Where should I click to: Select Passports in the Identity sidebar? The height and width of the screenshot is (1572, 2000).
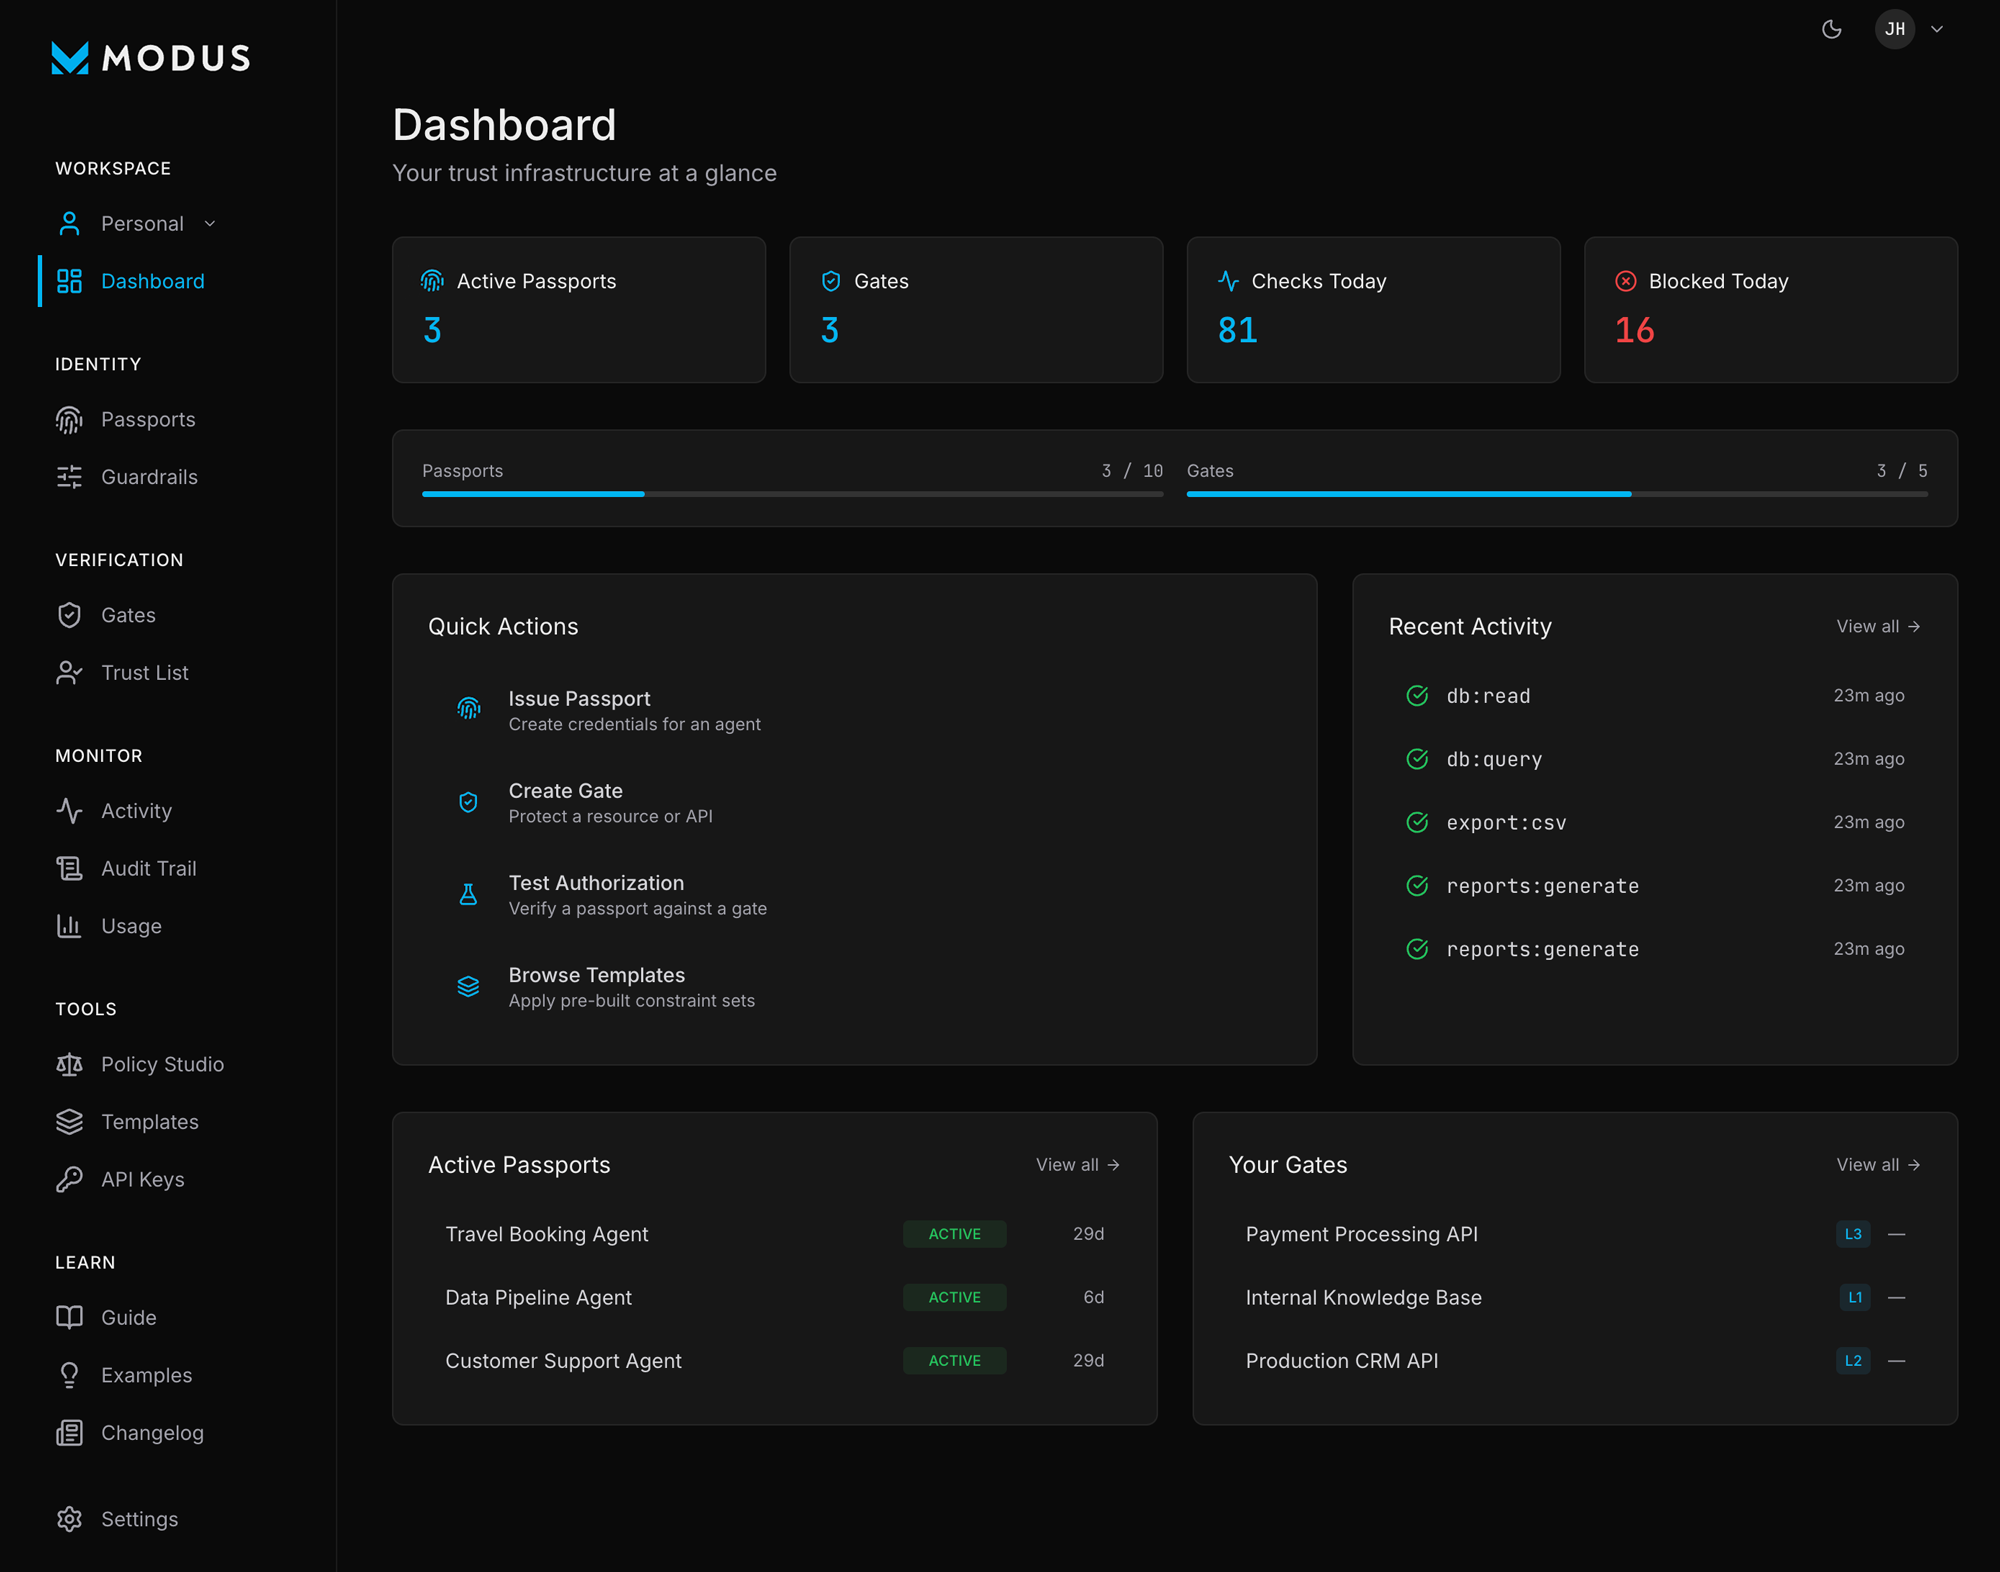point(148,419)
